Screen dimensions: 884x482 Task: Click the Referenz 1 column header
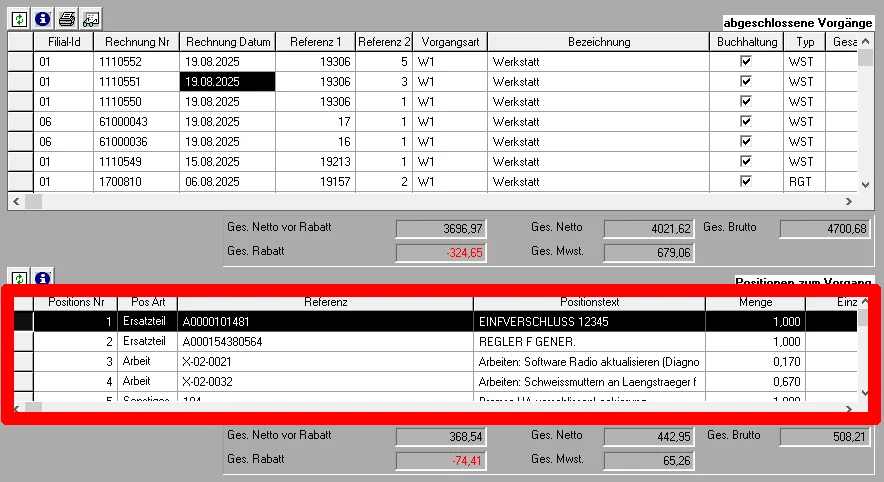coord(316,42)
